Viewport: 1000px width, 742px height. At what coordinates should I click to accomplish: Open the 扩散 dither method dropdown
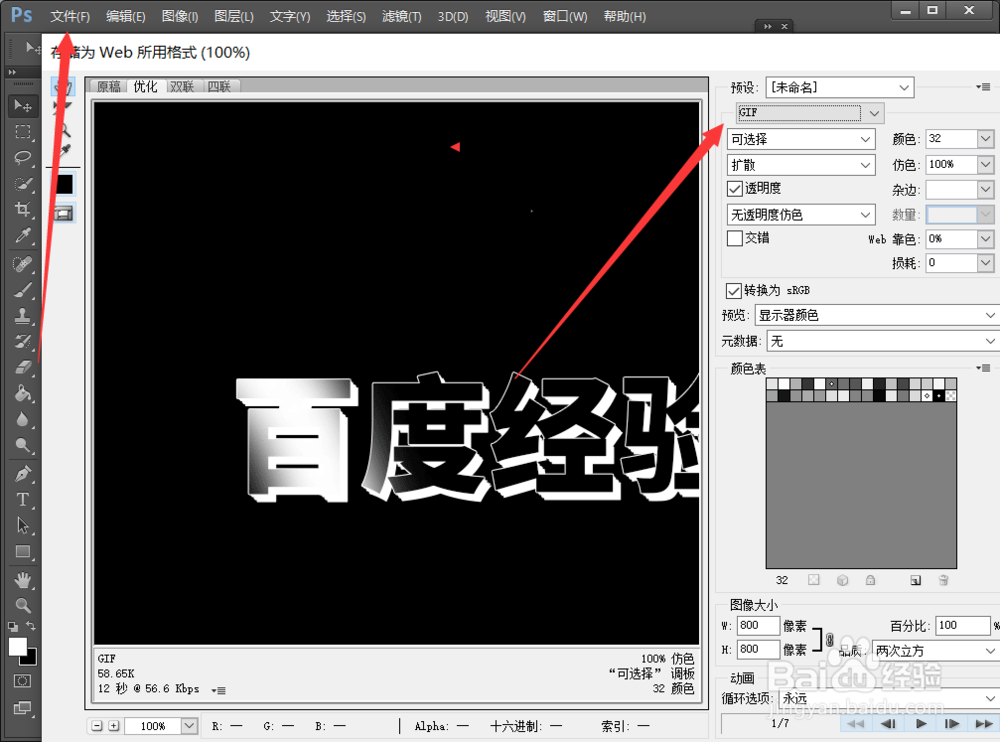click(801, 165)
